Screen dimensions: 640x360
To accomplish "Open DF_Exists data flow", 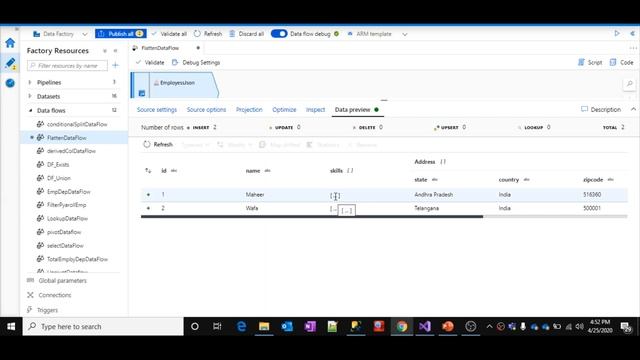I will point(58,164).
